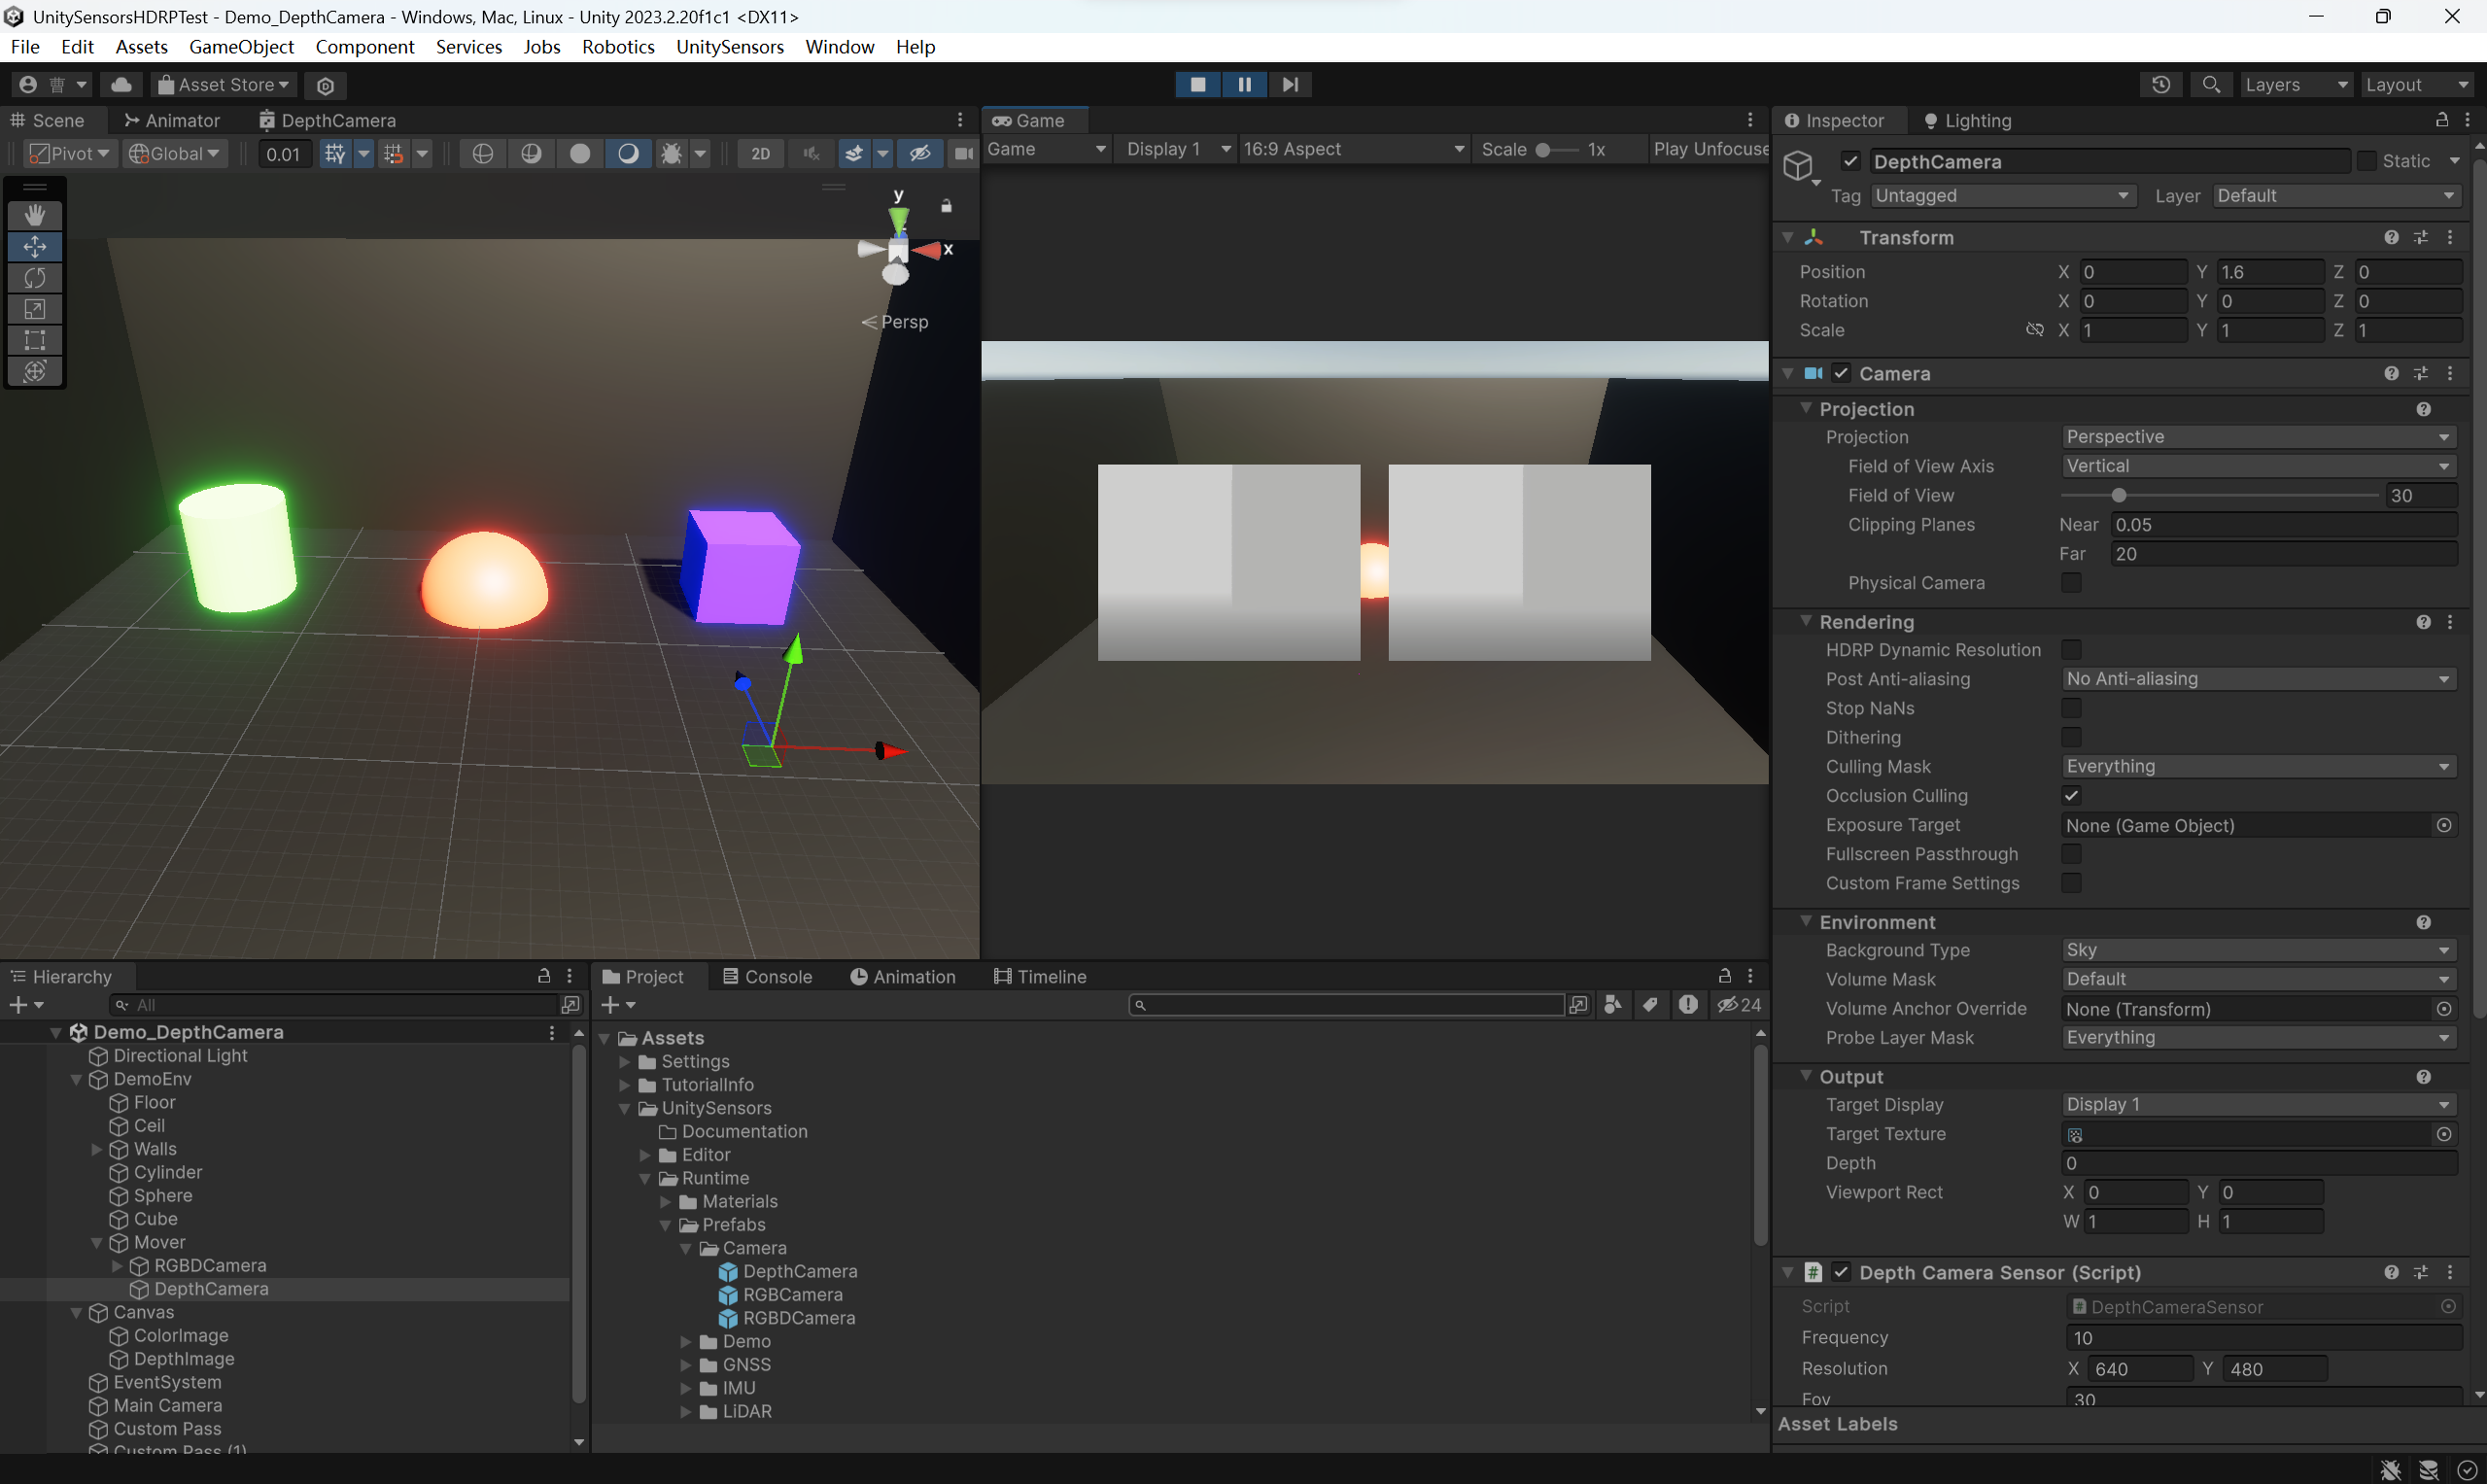Disable the Occlusion Culling checkbox
The height and width of the screenshot is (1484, 2487).
click(x=2071, y=796)
